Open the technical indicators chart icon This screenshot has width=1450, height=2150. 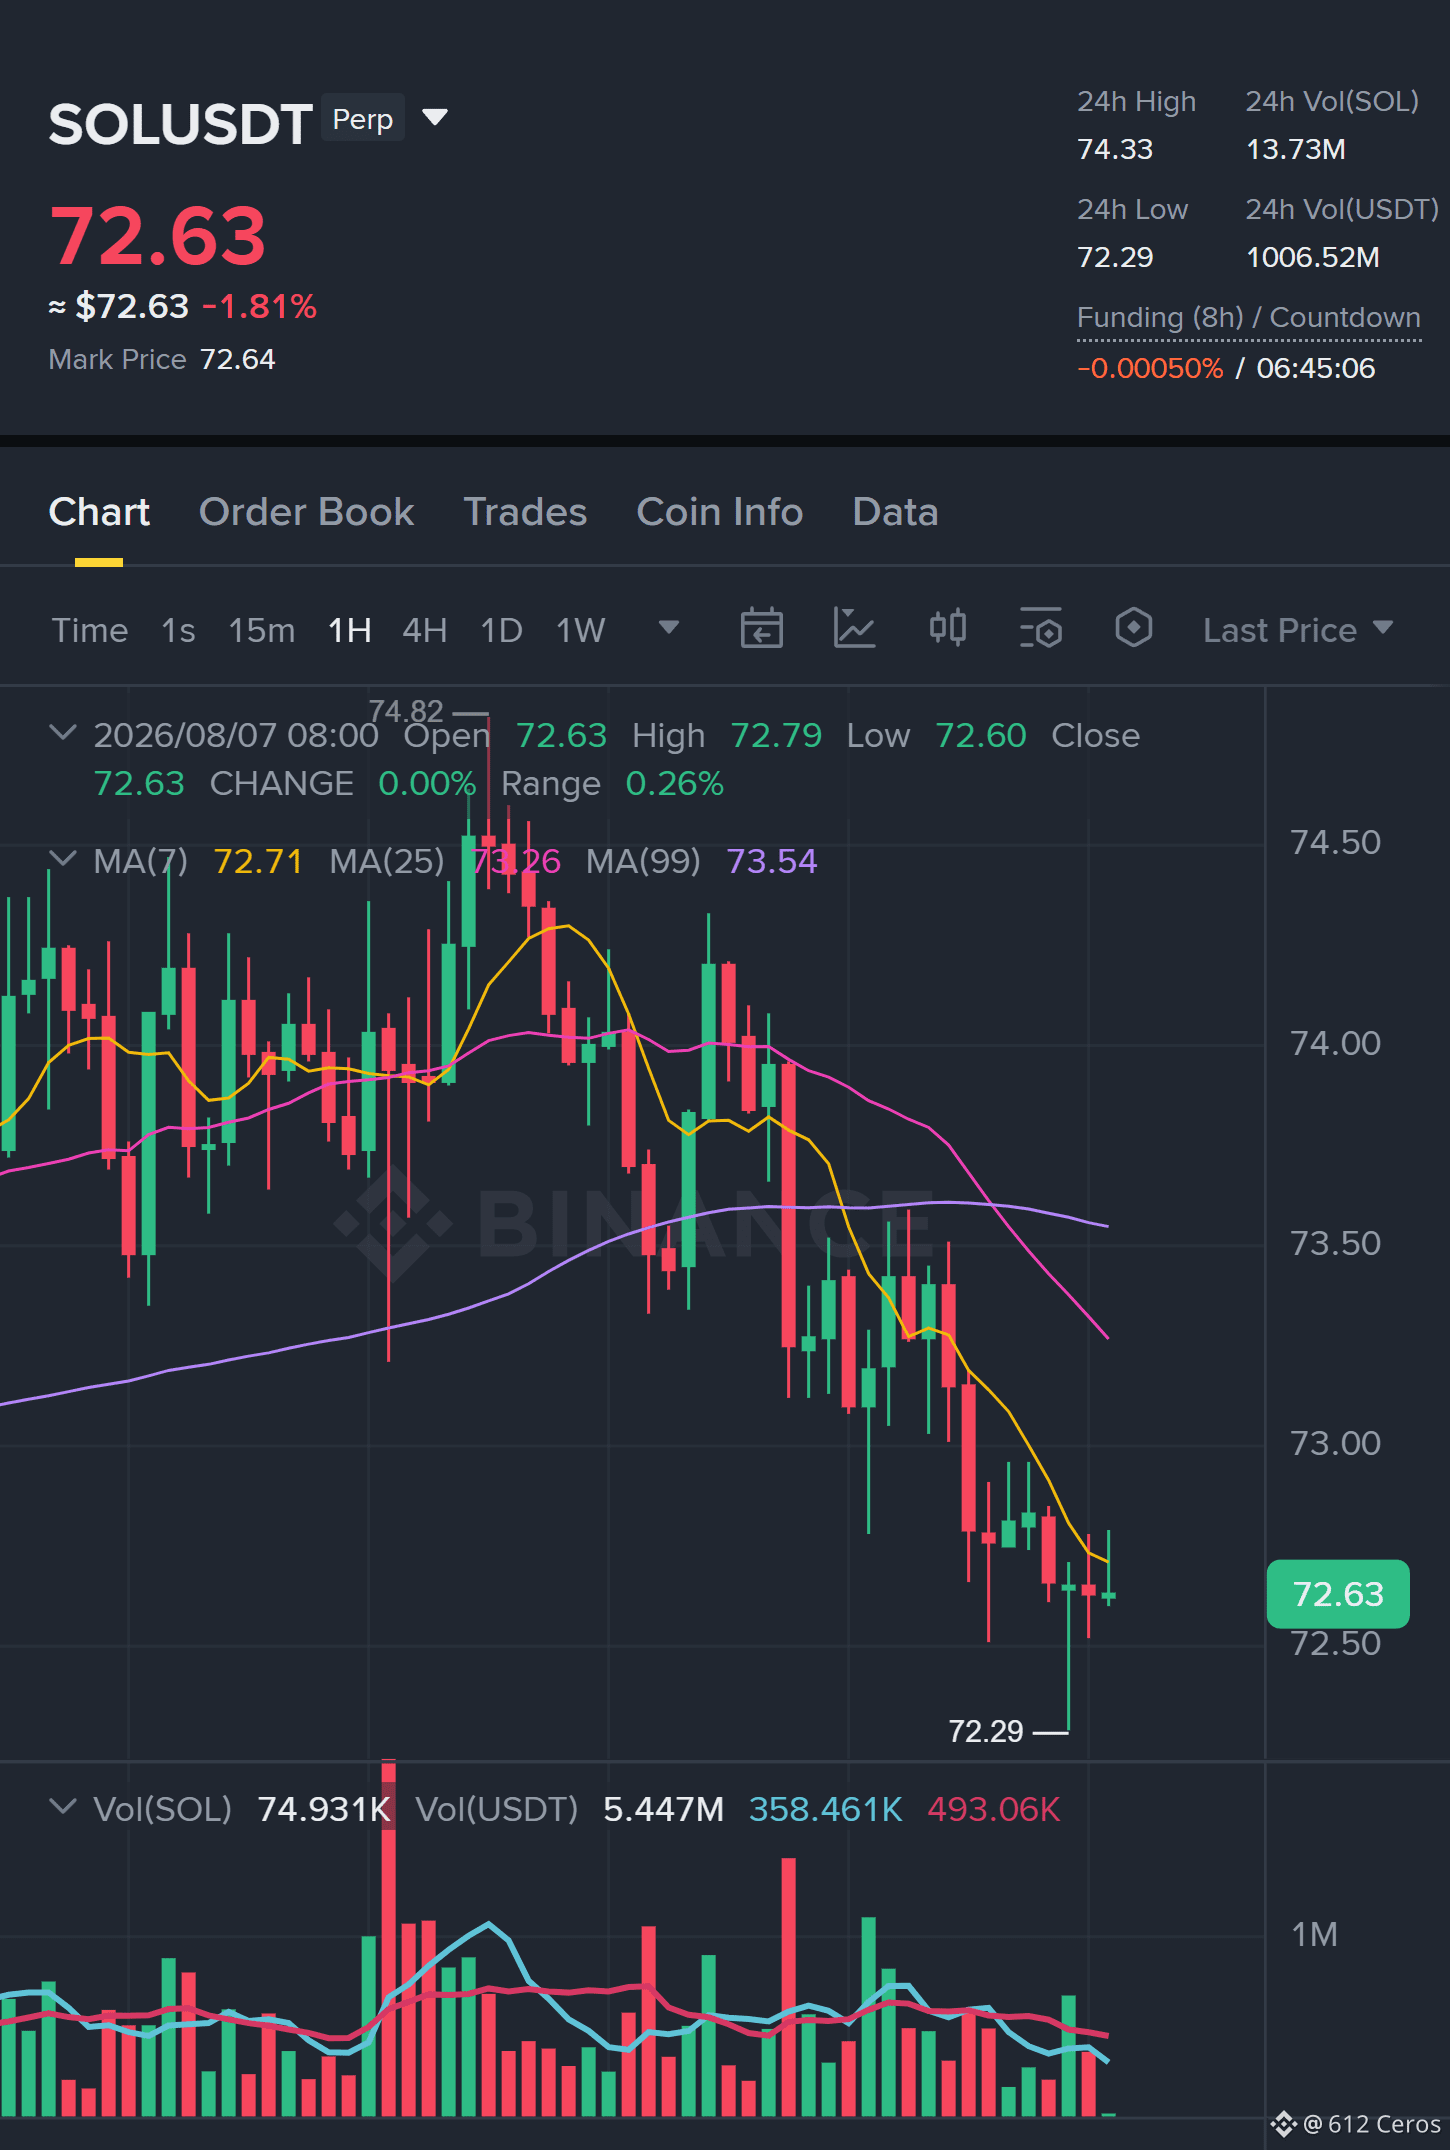(x=855, y=628)
